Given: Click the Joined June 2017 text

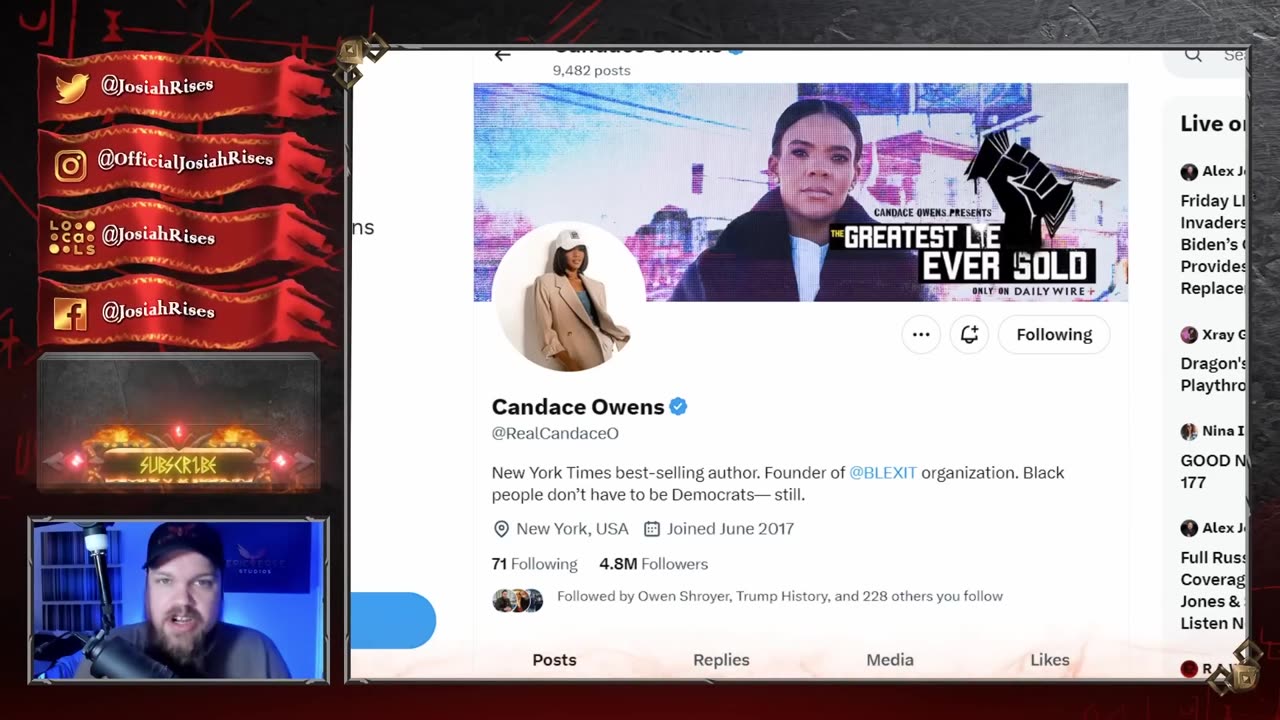Looking at the screenshot, I should click(x=730, y=529).
